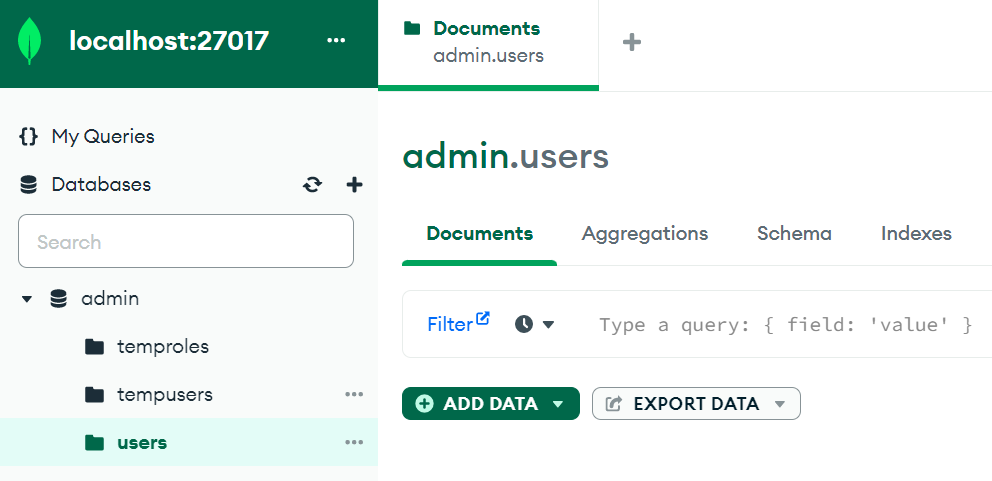This screenshot has height=481, width=992.
Task: Switch to the Schema tab
Action: 794,234
